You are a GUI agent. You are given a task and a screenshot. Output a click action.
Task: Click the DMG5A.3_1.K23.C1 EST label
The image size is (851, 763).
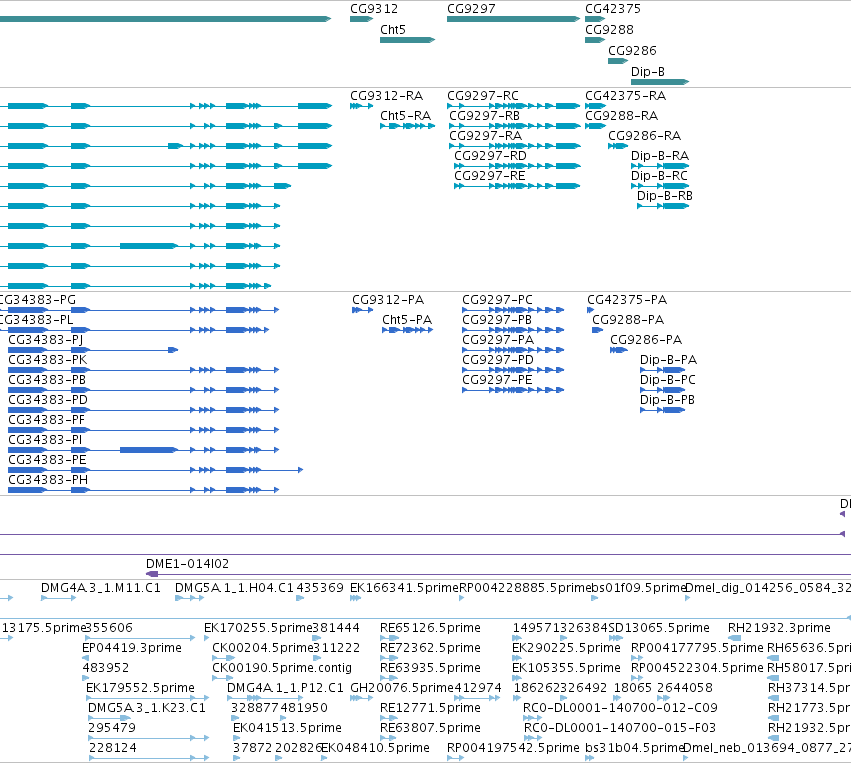(147, 708)
